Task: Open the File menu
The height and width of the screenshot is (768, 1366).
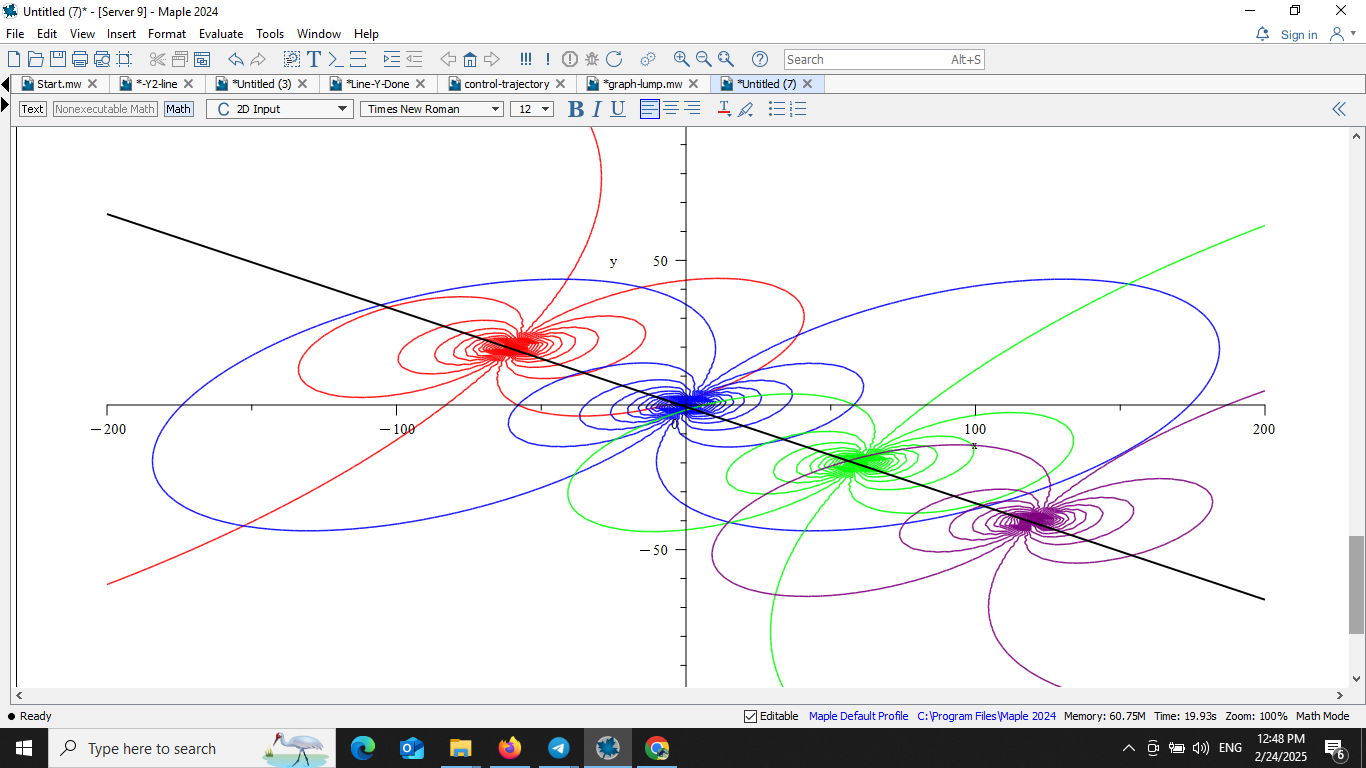Action: pyautogui.click(x=15, y=34)
